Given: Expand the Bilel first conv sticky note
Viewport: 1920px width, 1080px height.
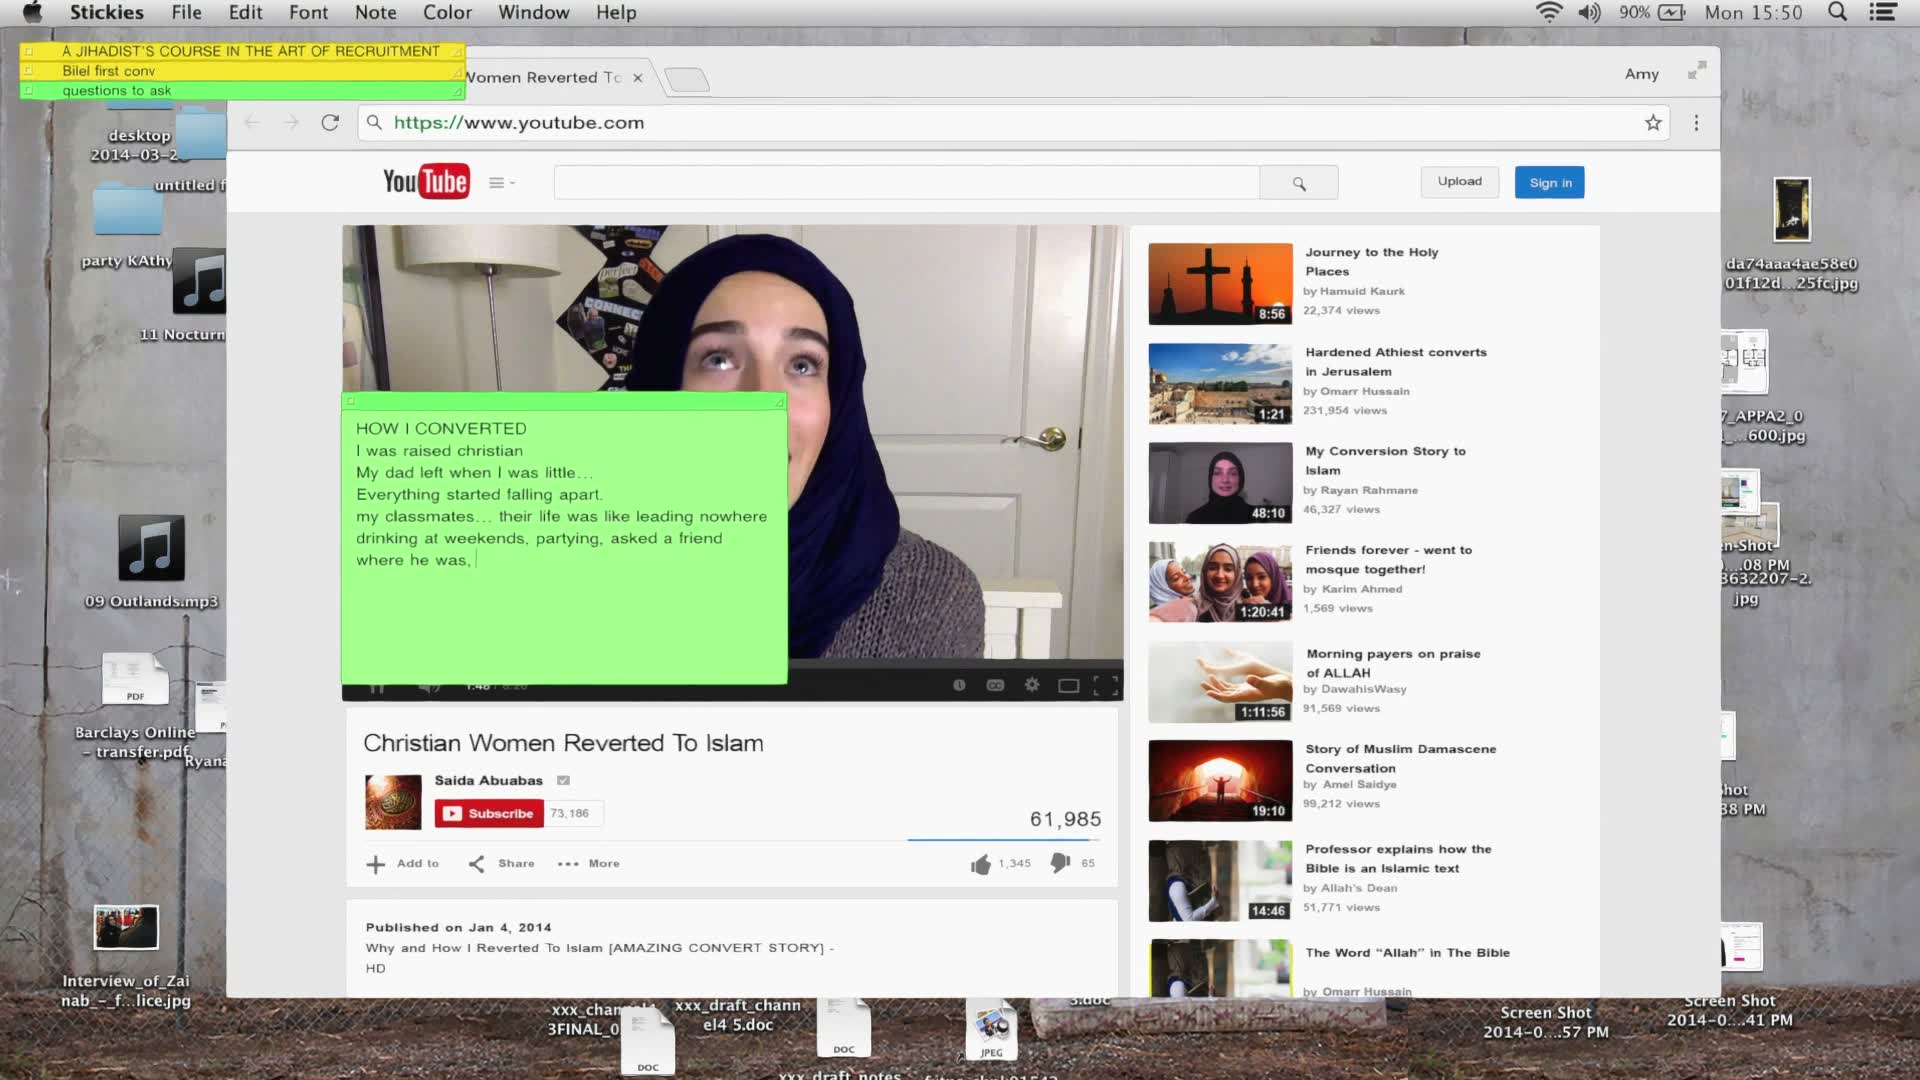Looking at the screenshot, I should click(x=242, y=71).
